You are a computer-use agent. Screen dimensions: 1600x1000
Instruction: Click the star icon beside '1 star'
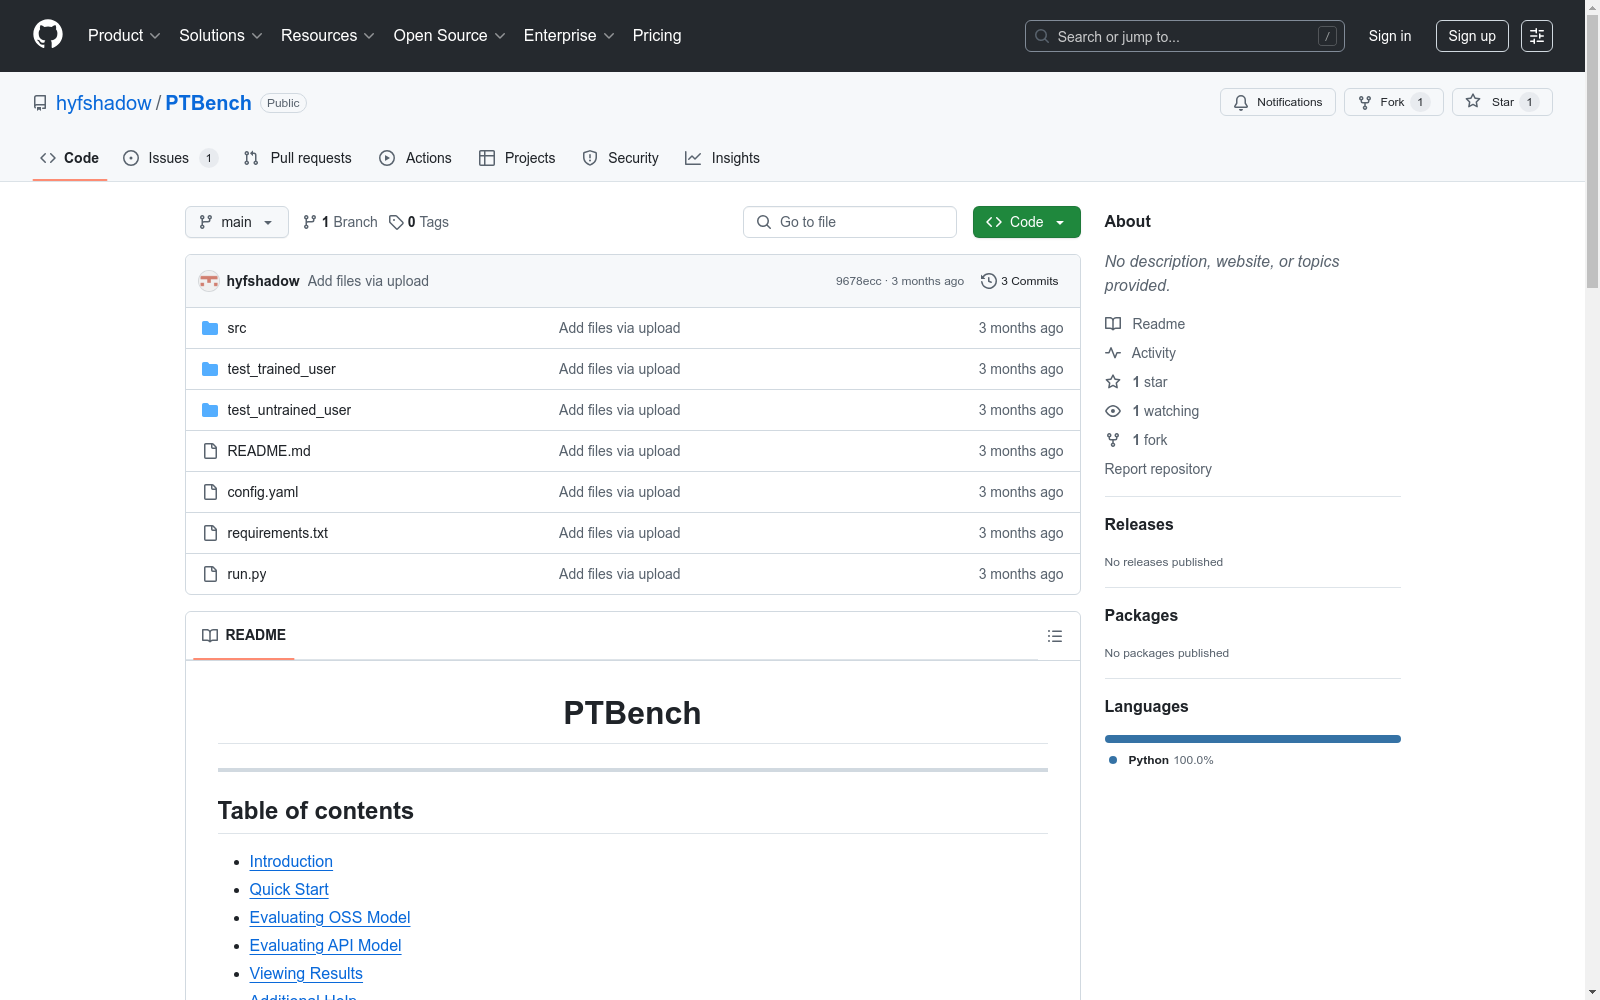click(x=1113, y=382)
